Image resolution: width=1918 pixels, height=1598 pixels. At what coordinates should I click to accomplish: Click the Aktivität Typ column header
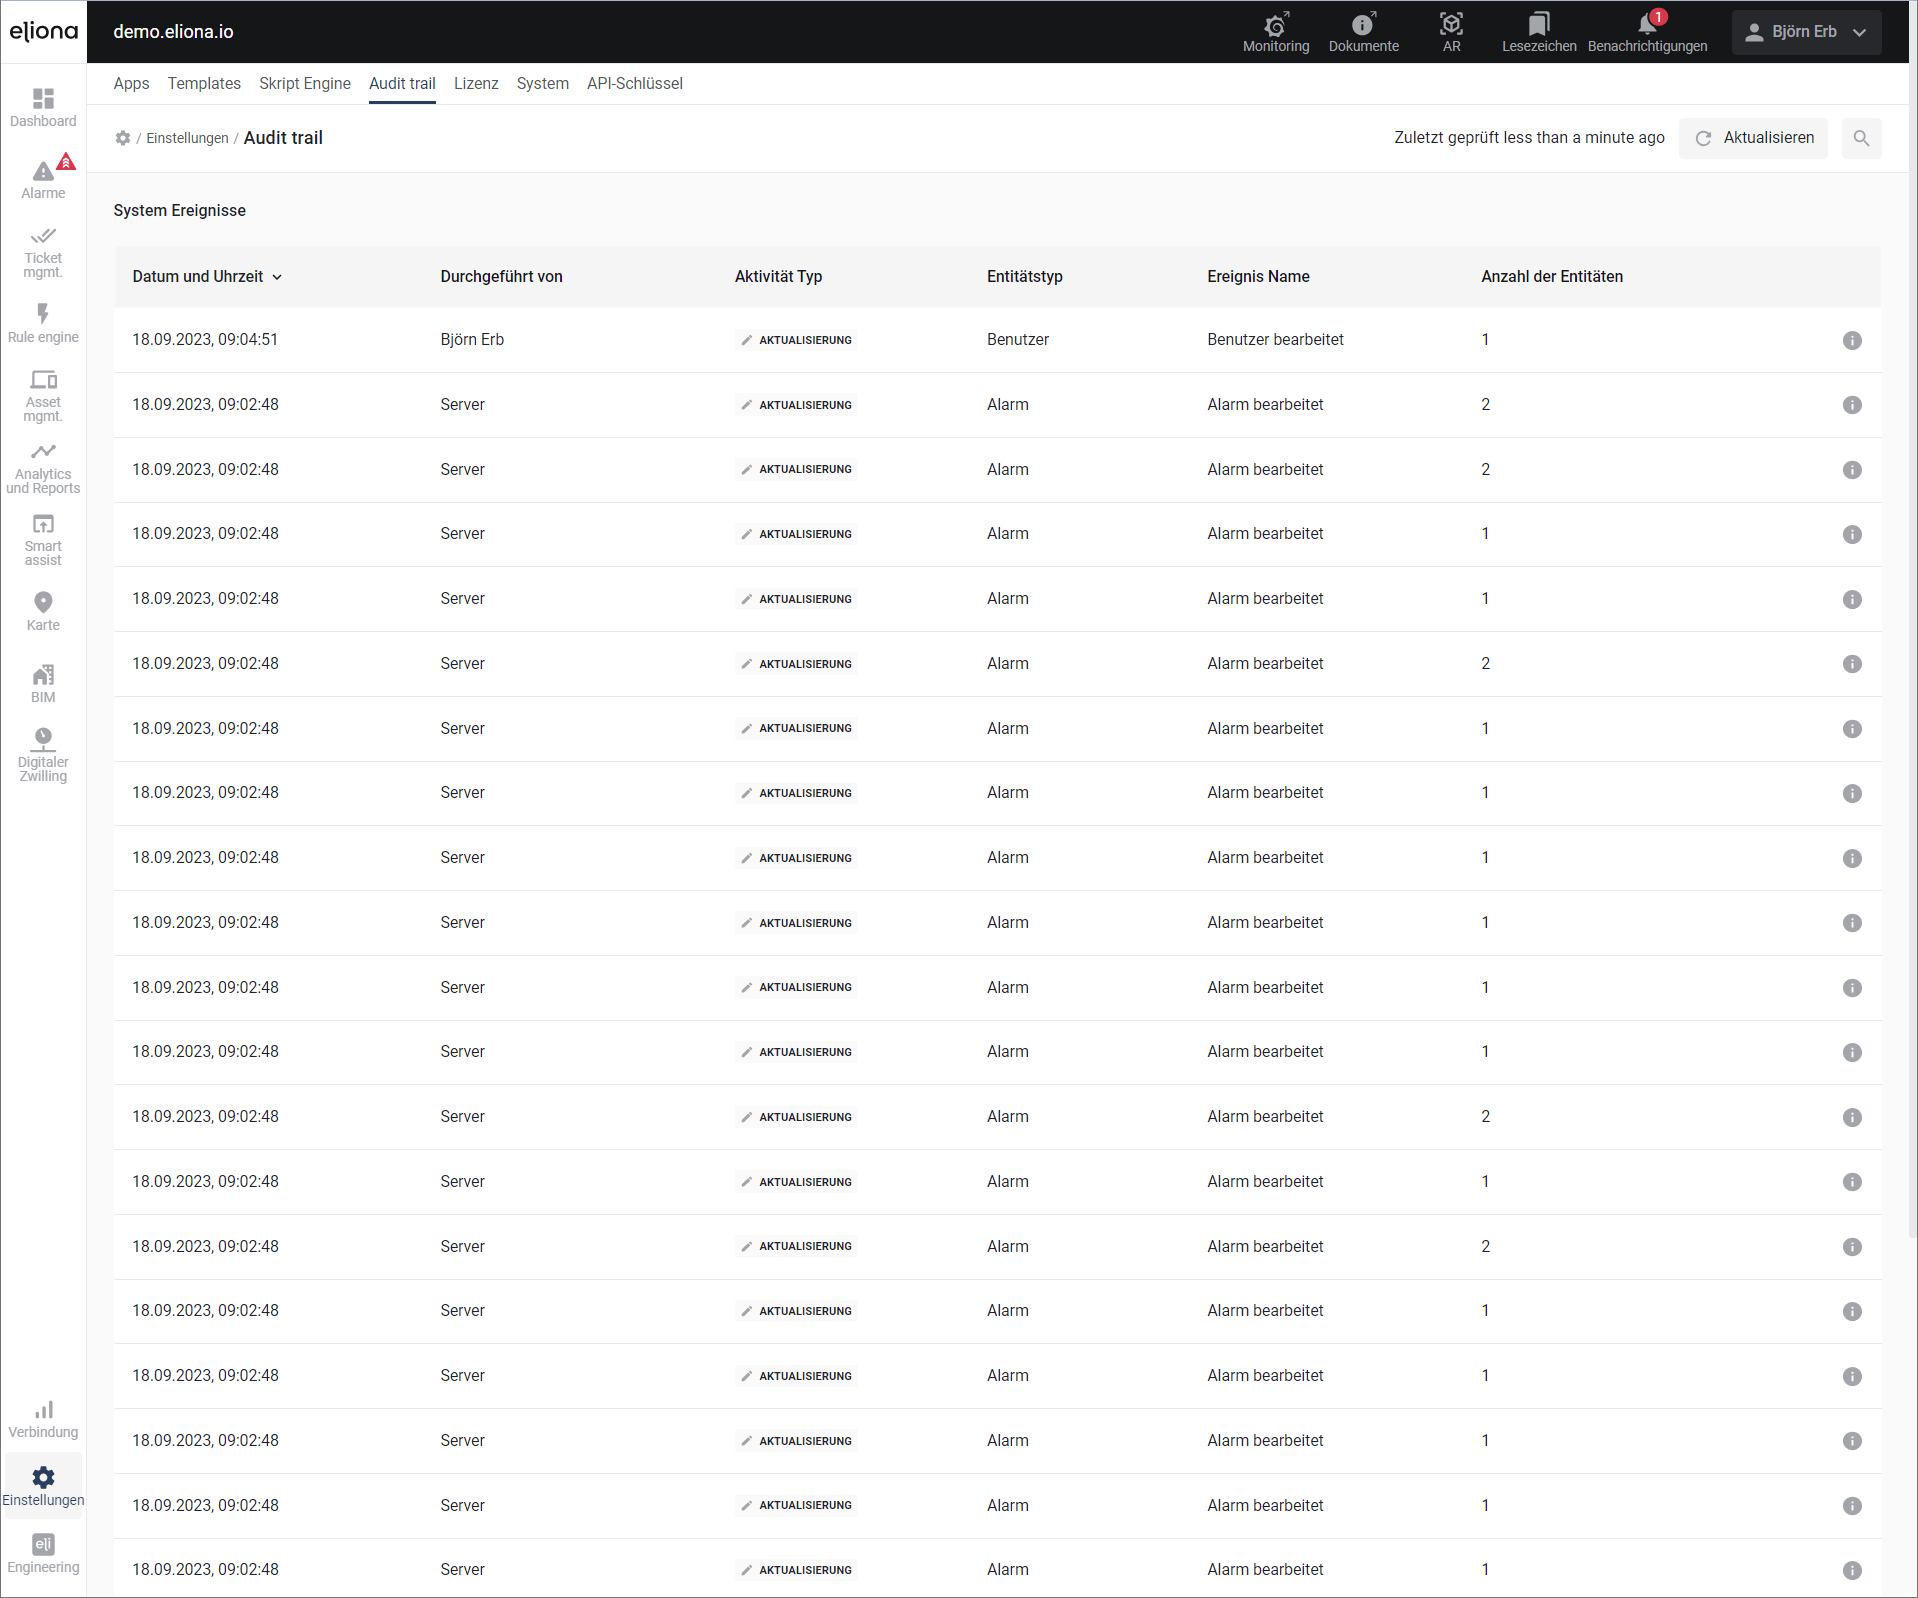[778, 277]
